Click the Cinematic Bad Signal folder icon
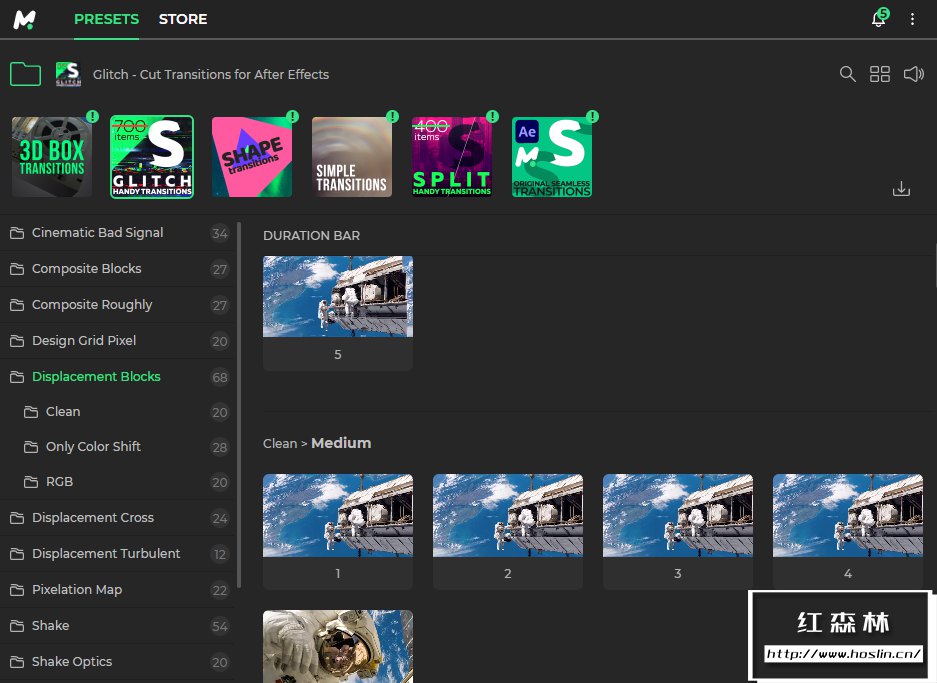 pyautogui.click(x=17, y=233)
